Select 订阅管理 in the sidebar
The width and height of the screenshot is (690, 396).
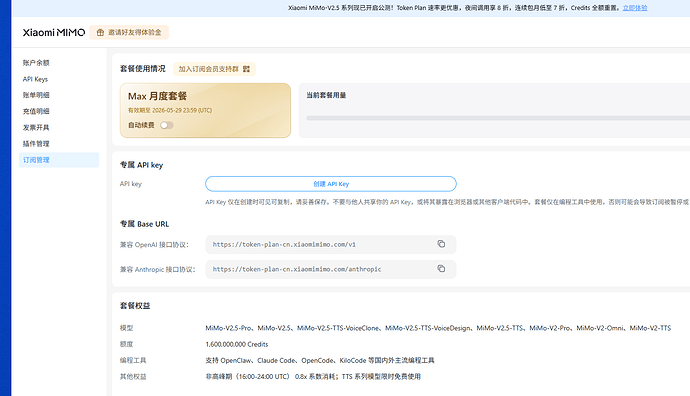point(59,160)
